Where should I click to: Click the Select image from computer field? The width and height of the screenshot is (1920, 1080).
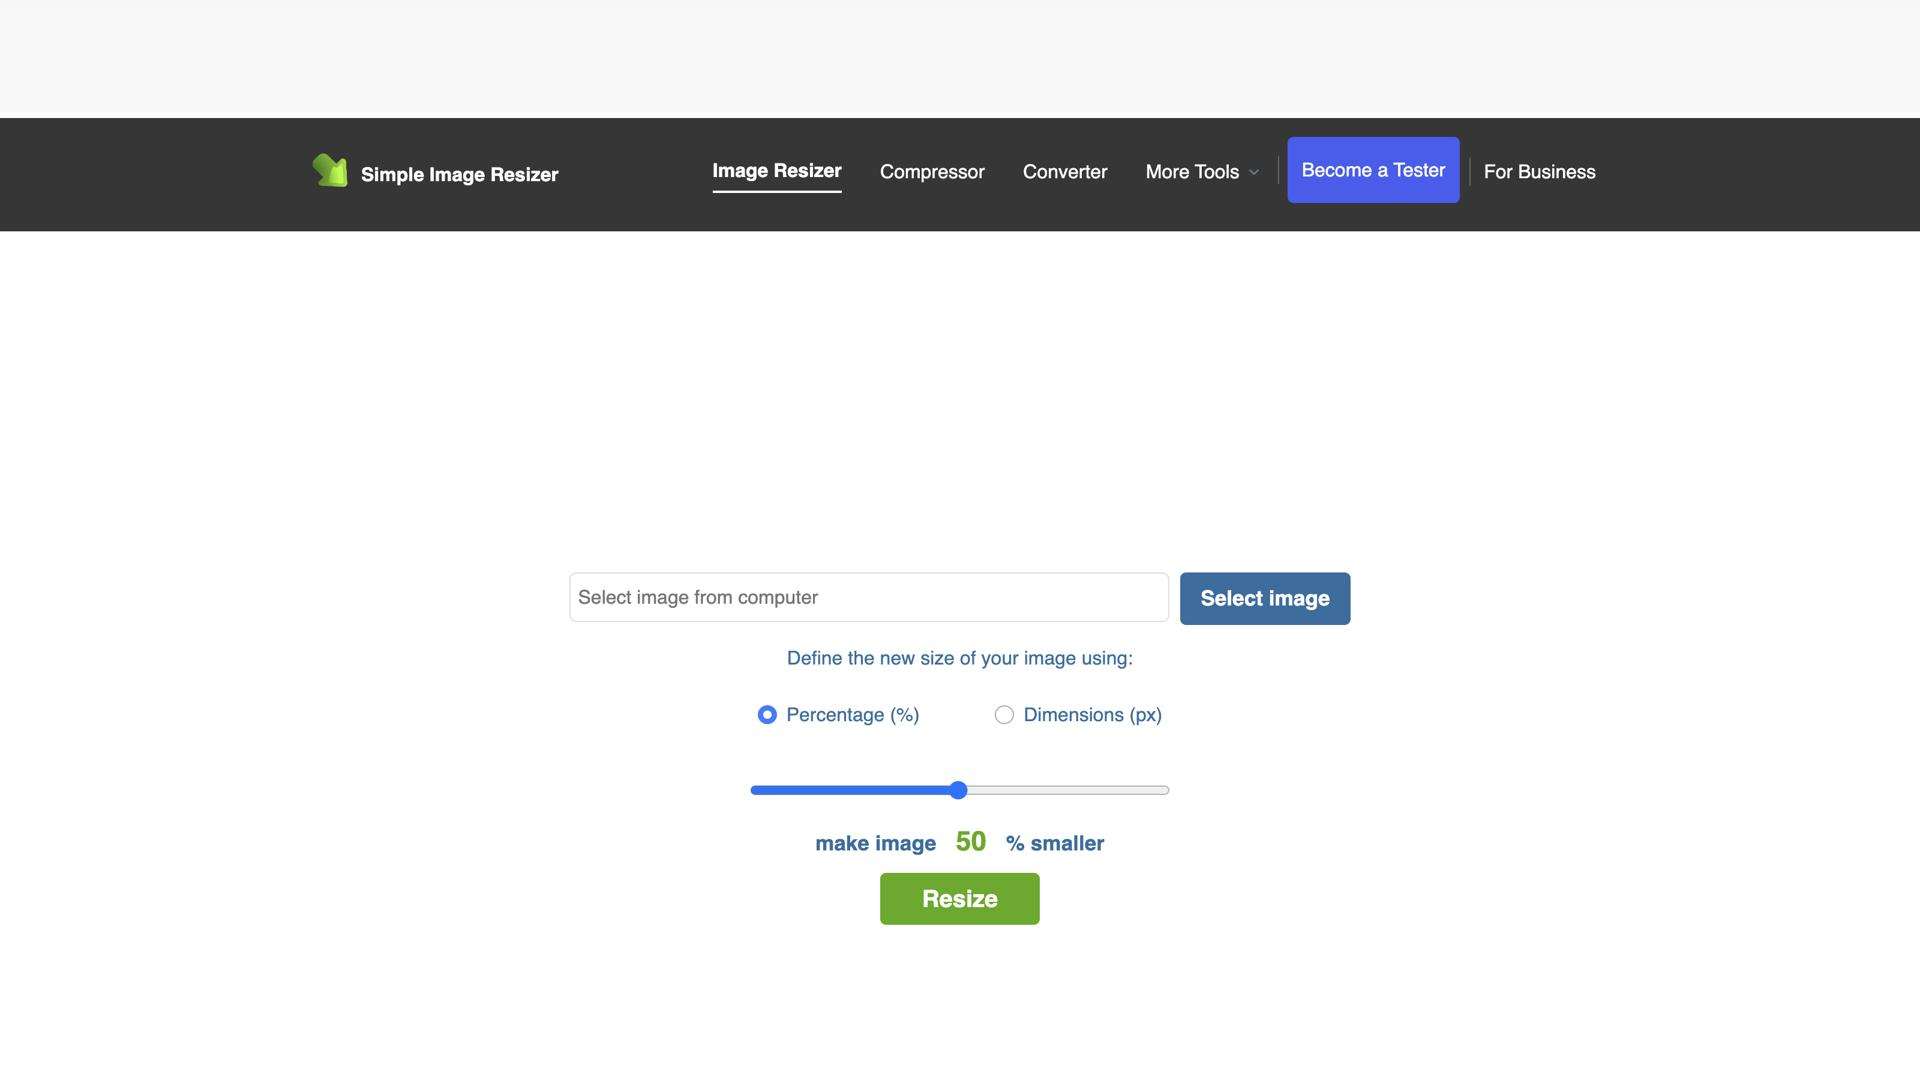(x=868, y=598)
